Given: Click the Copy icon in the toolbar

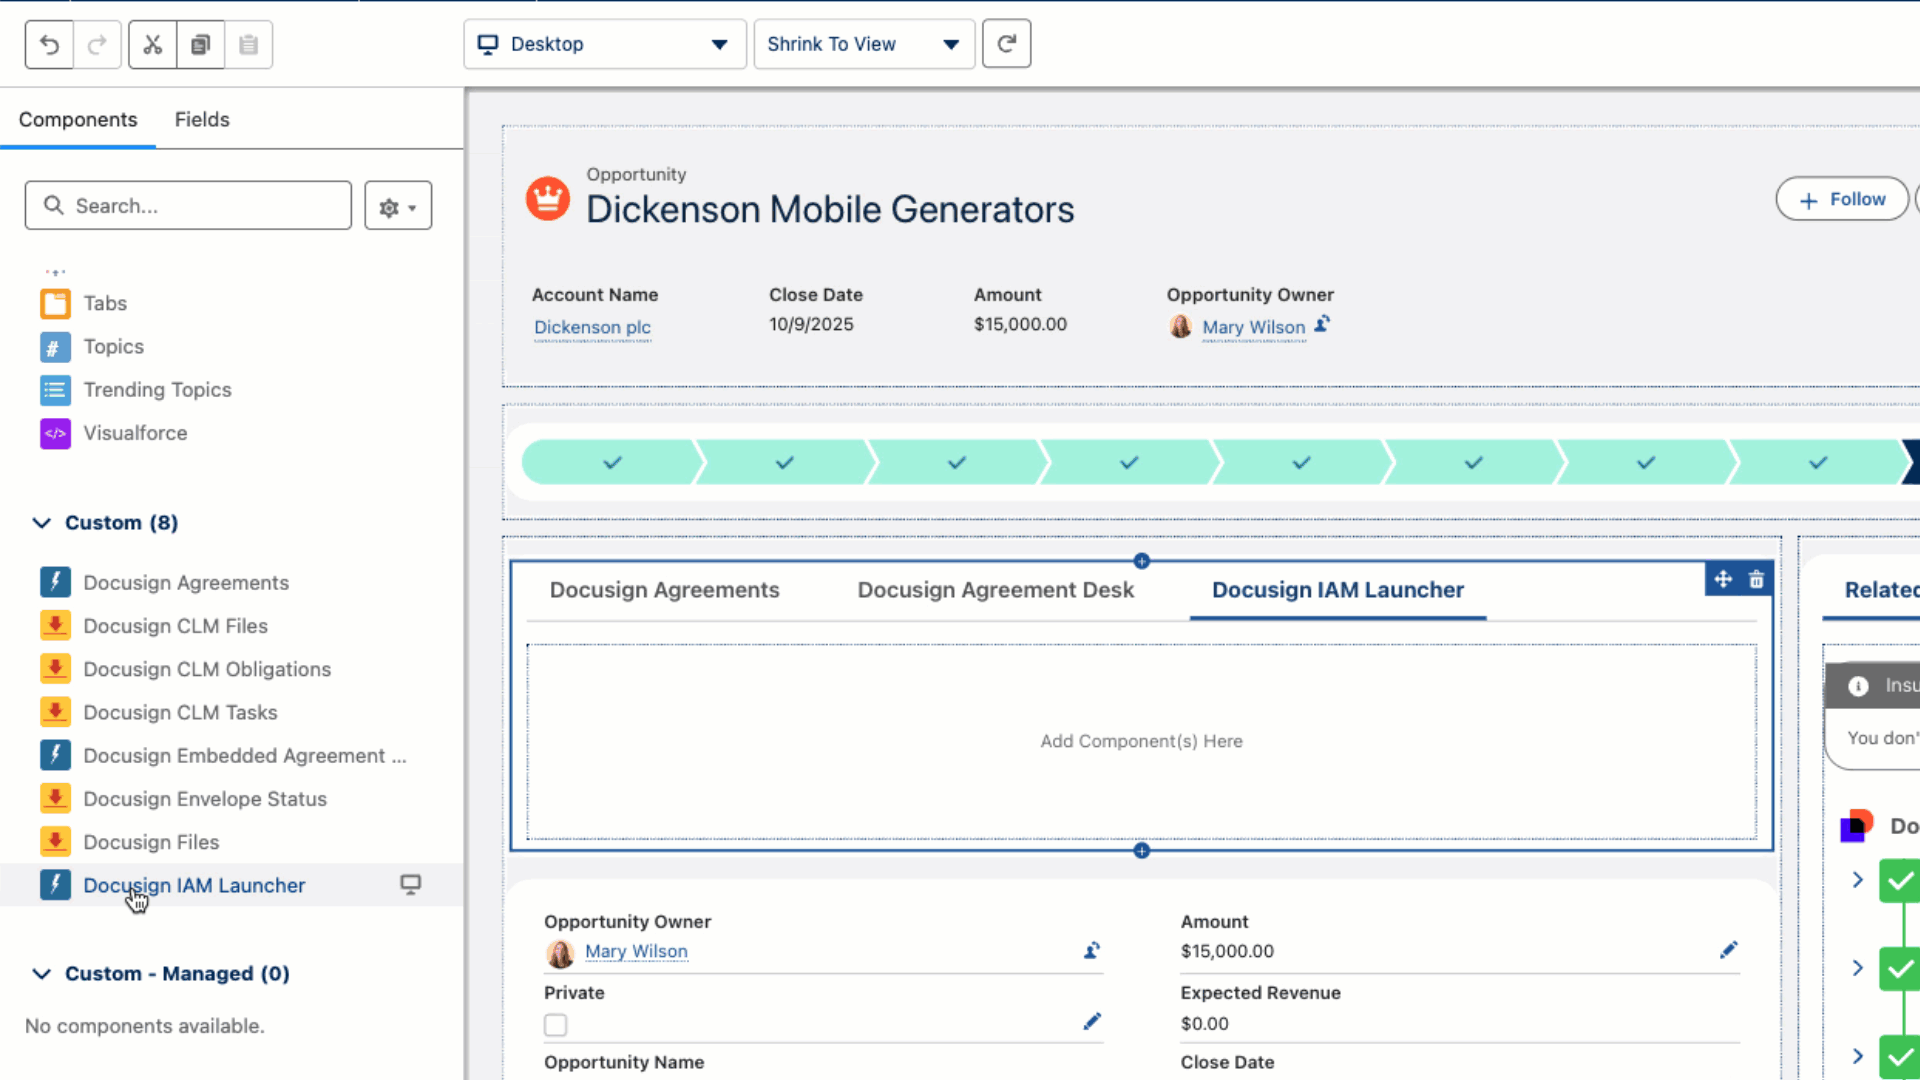Looking at the screenshot, I should pyautogui.click(x=201, y=44).
